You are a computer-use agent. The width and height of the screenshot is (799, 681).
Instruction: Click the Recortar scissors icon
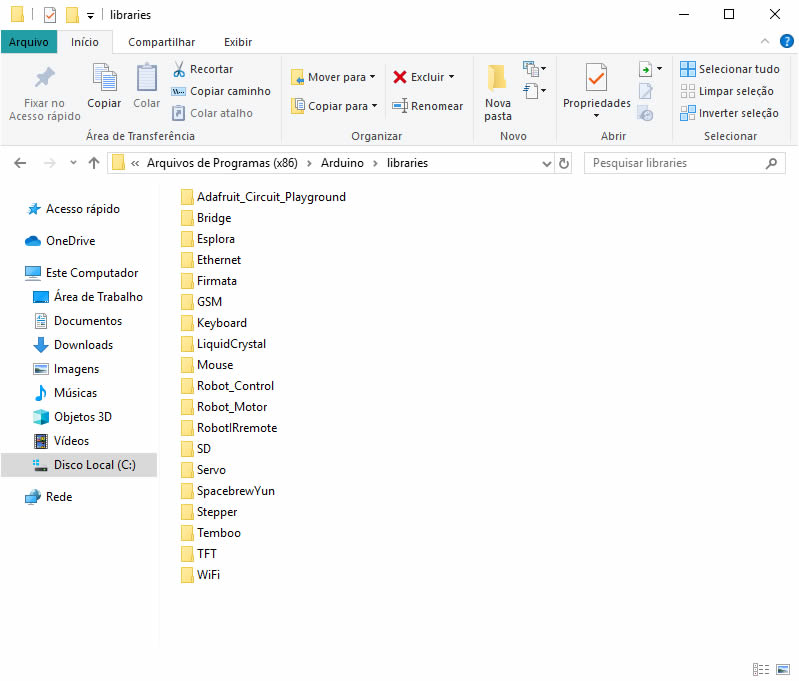click(x=179, y=69)
